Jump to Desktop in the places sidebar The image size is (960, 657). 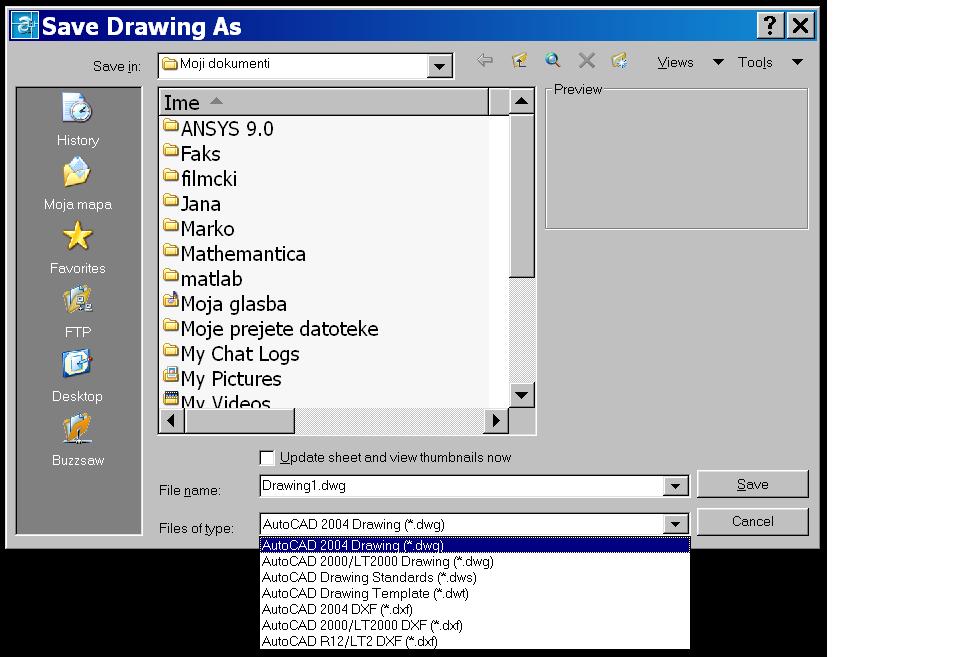(x=77, y=375)
